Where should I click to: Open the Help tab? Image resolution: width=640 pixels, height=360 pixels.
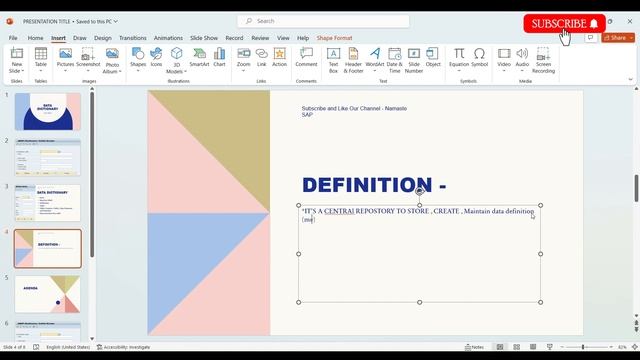(x=303, y=38)
